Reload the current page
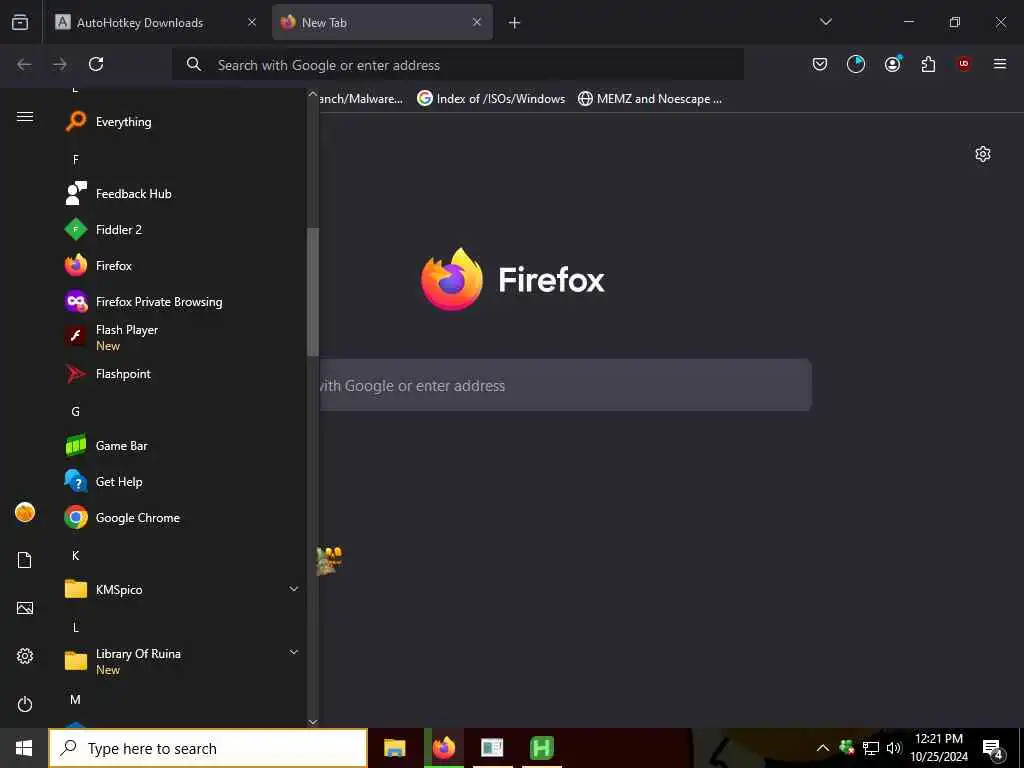Screen dimensions: 1024x768 (x=96, y=64)
